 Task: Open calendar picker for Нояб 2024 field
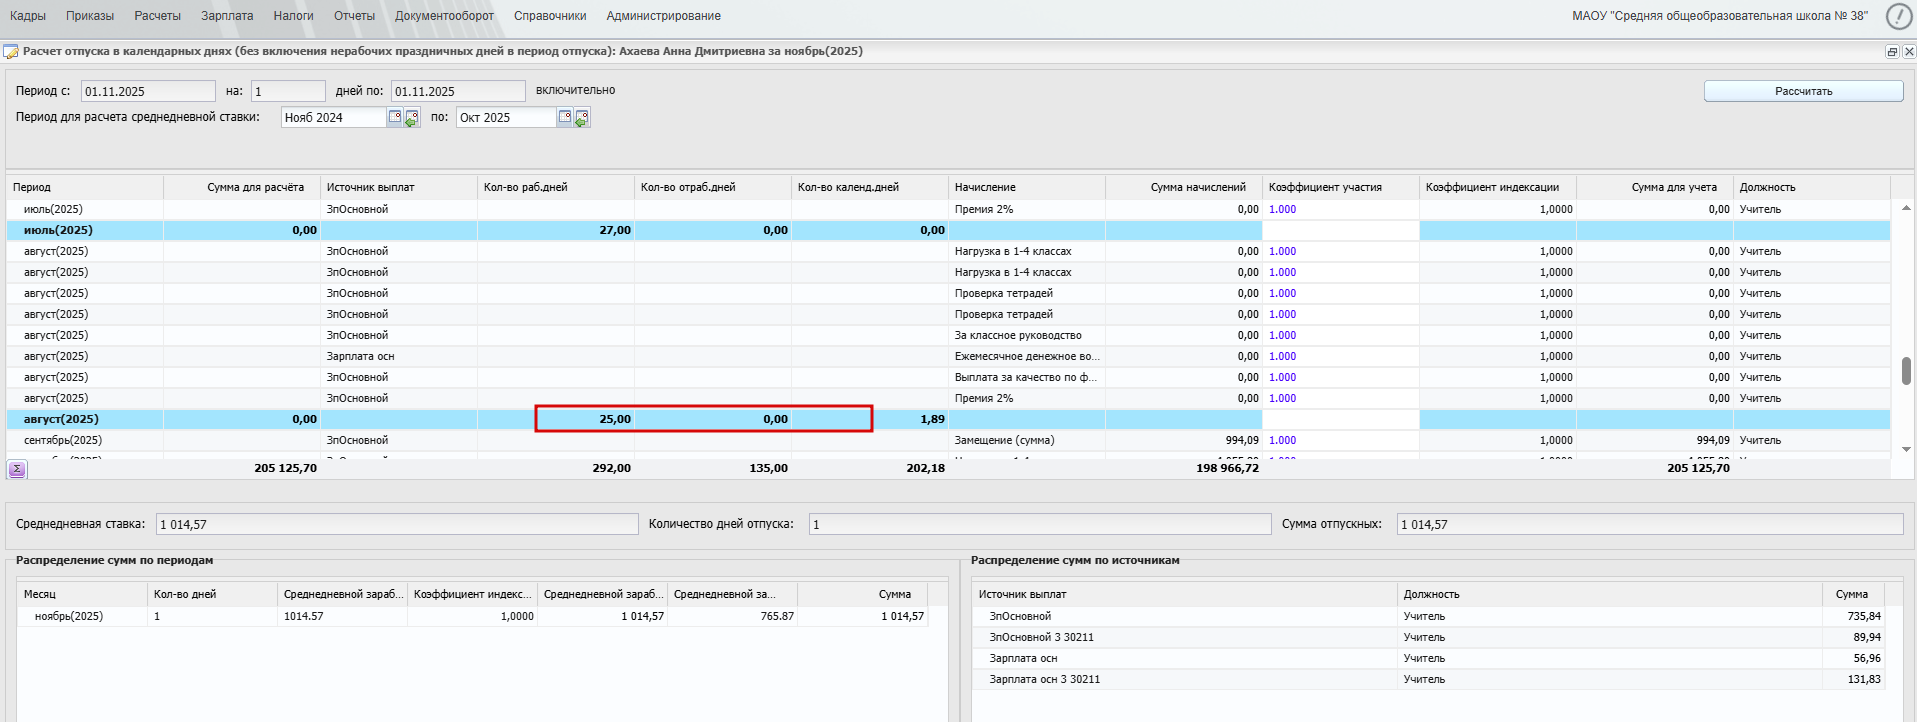[x=395, y=117]
